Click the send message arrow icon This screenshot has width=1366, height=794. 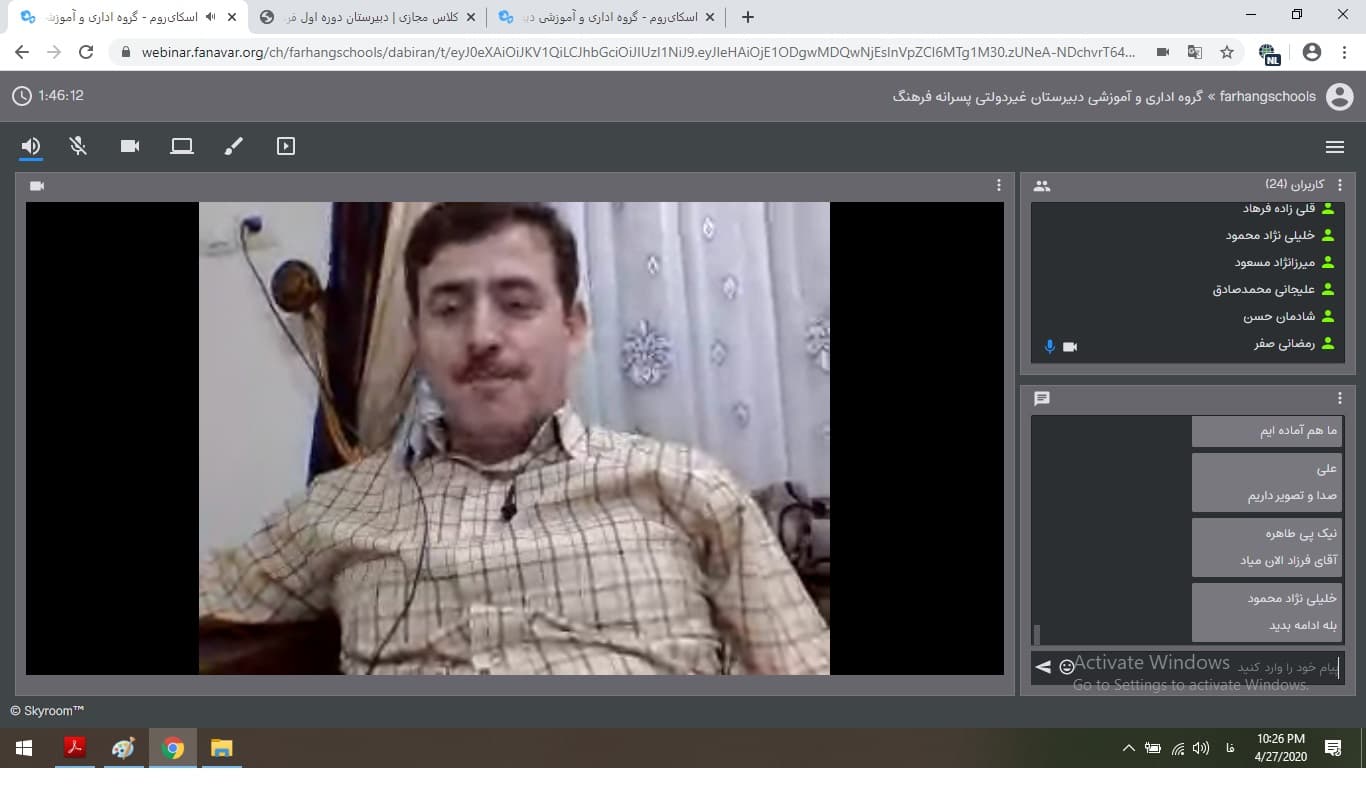click(1043, 667)
